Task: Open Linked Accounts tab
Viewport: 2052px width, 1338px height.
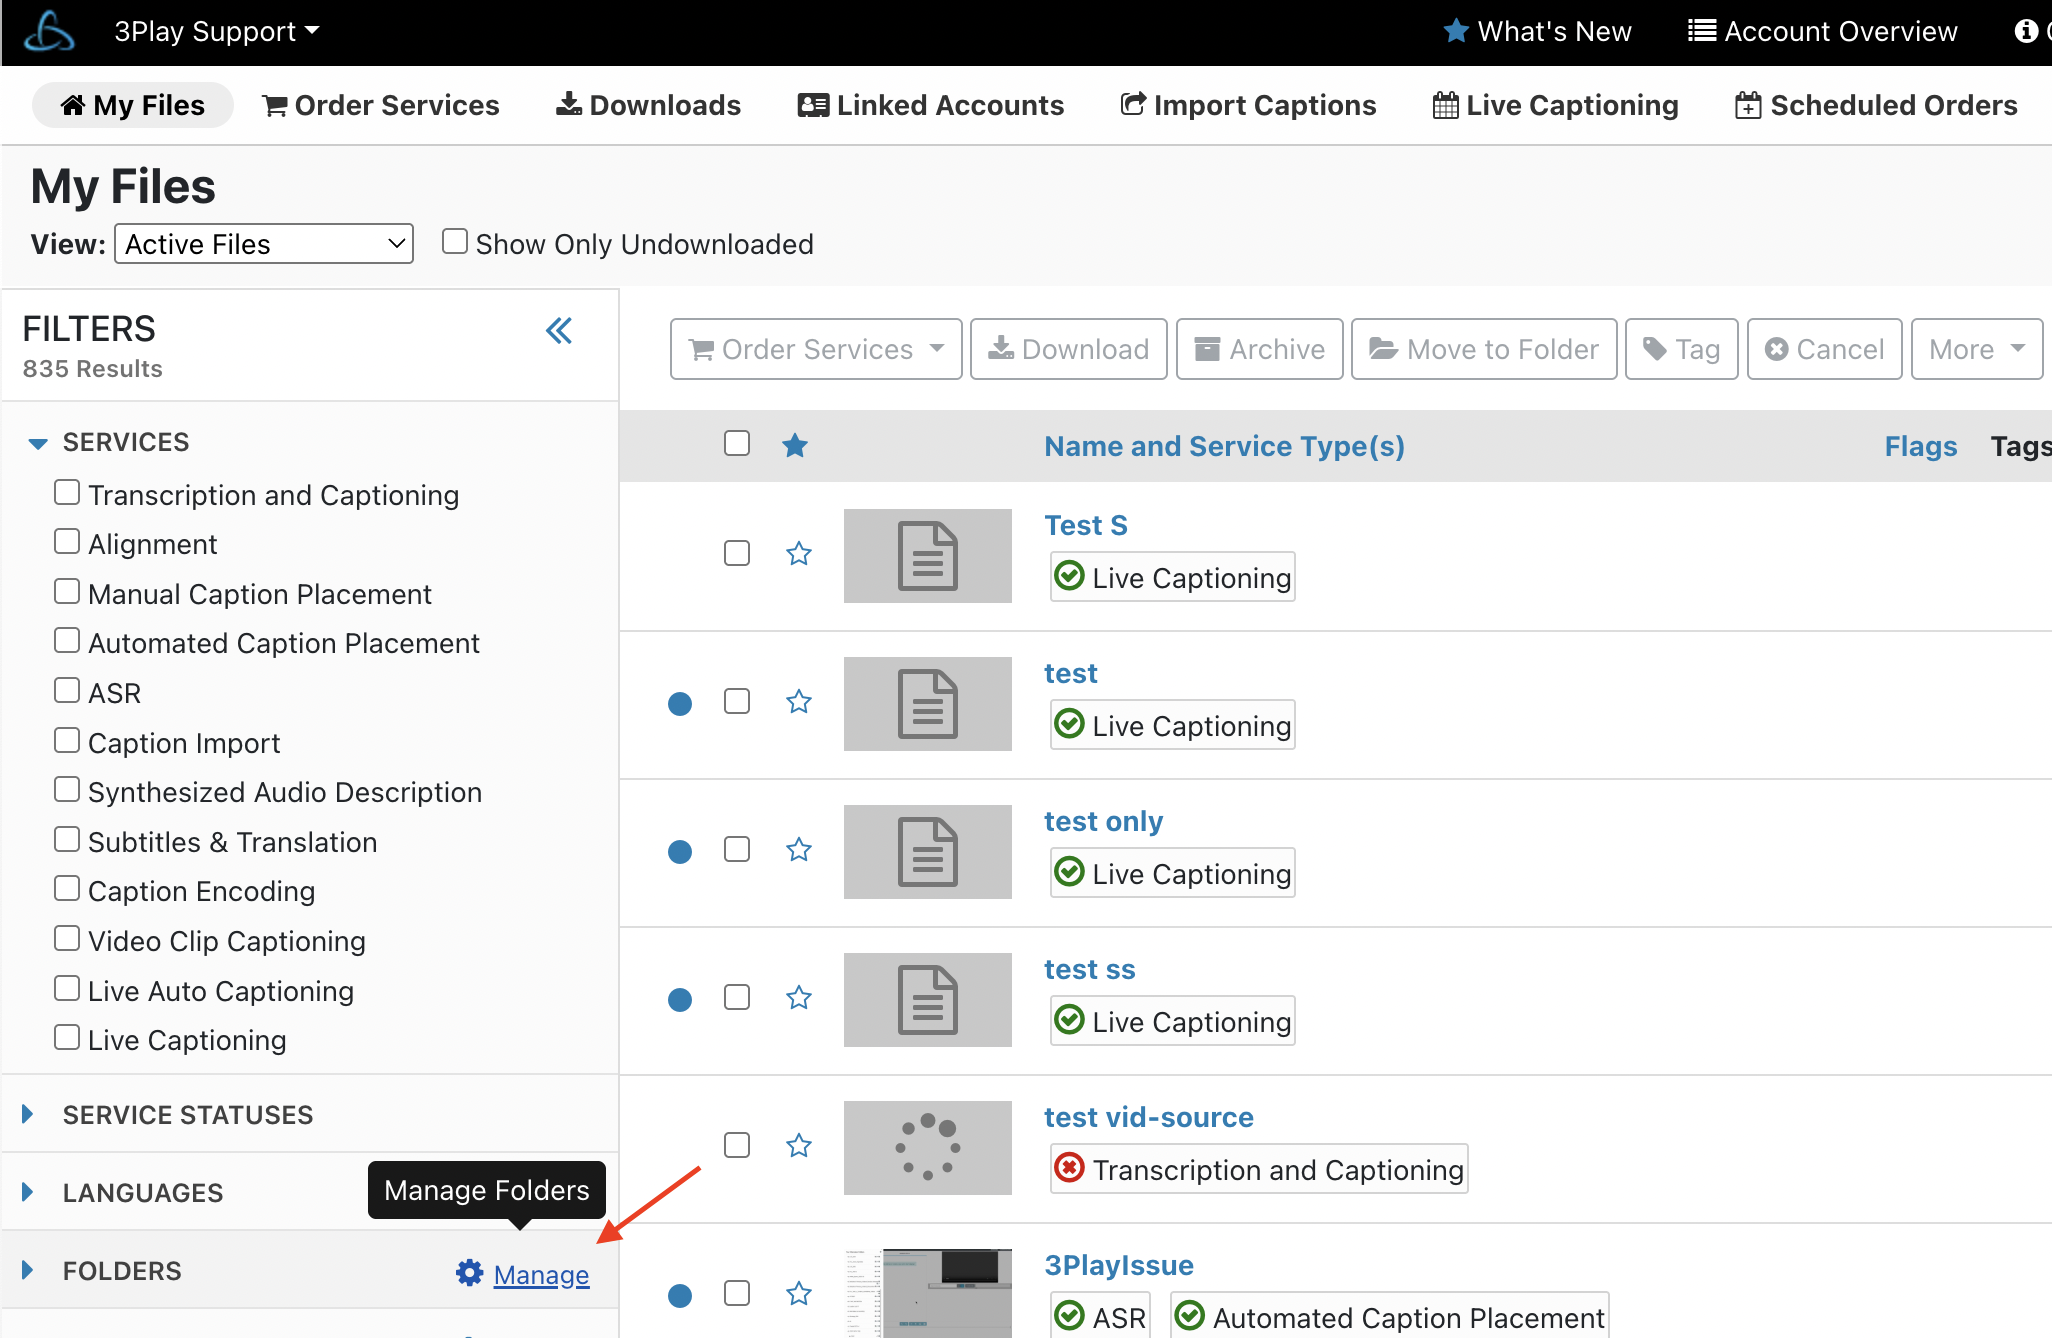Action: tap(931, 105)
